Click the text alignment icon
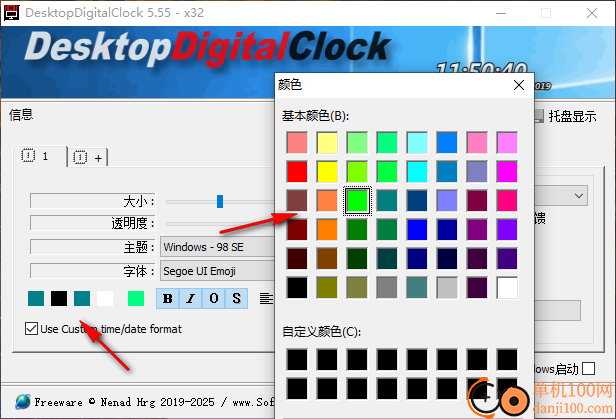Viewport: 616px width, 419px height. click(266, 298)
